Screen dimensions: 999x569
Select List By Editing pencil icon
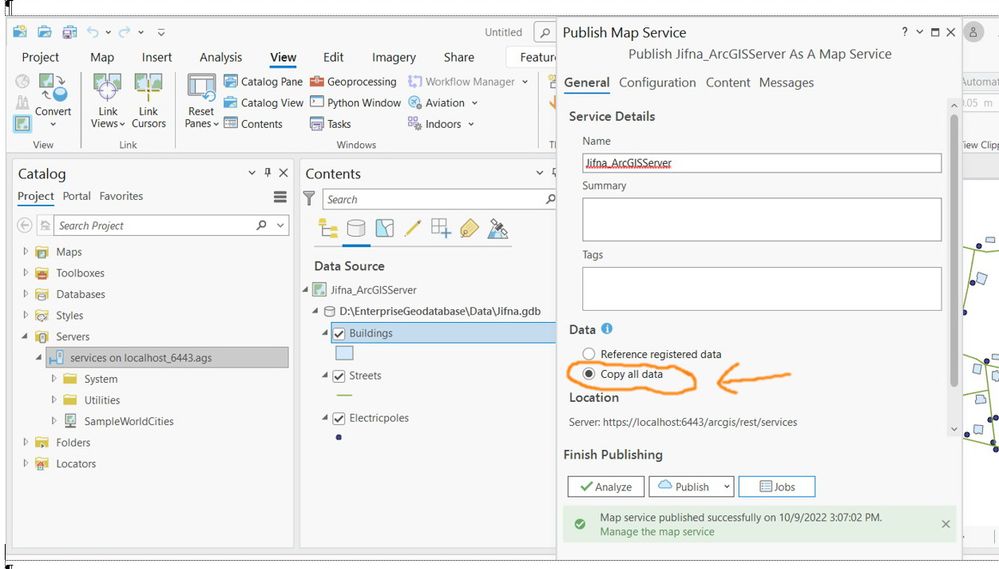(412, 229)
